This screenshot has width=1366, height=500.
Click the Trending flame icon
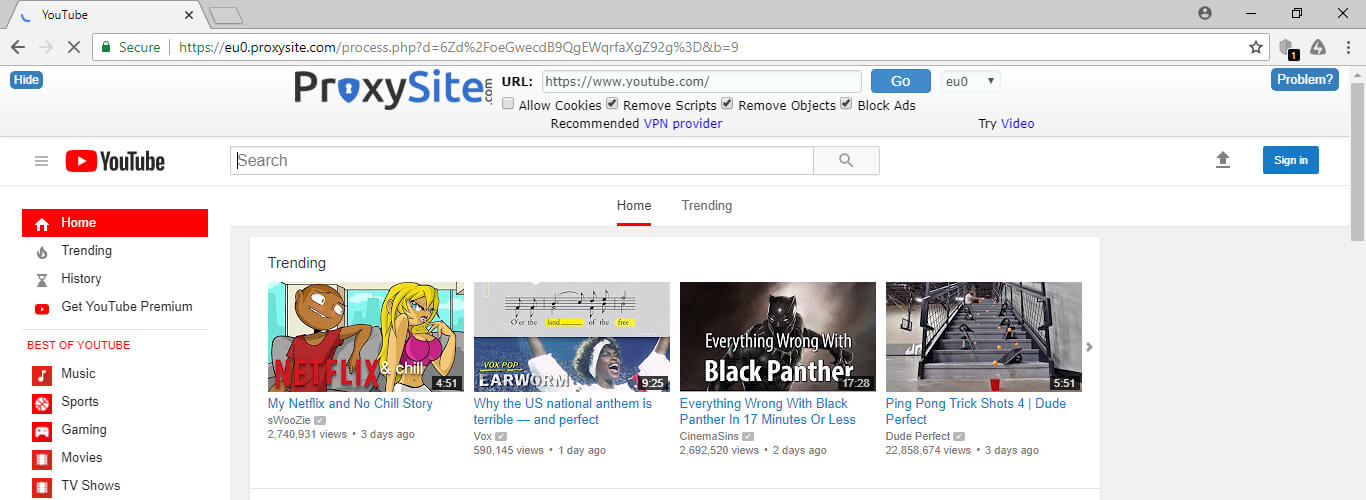[42, 252]
